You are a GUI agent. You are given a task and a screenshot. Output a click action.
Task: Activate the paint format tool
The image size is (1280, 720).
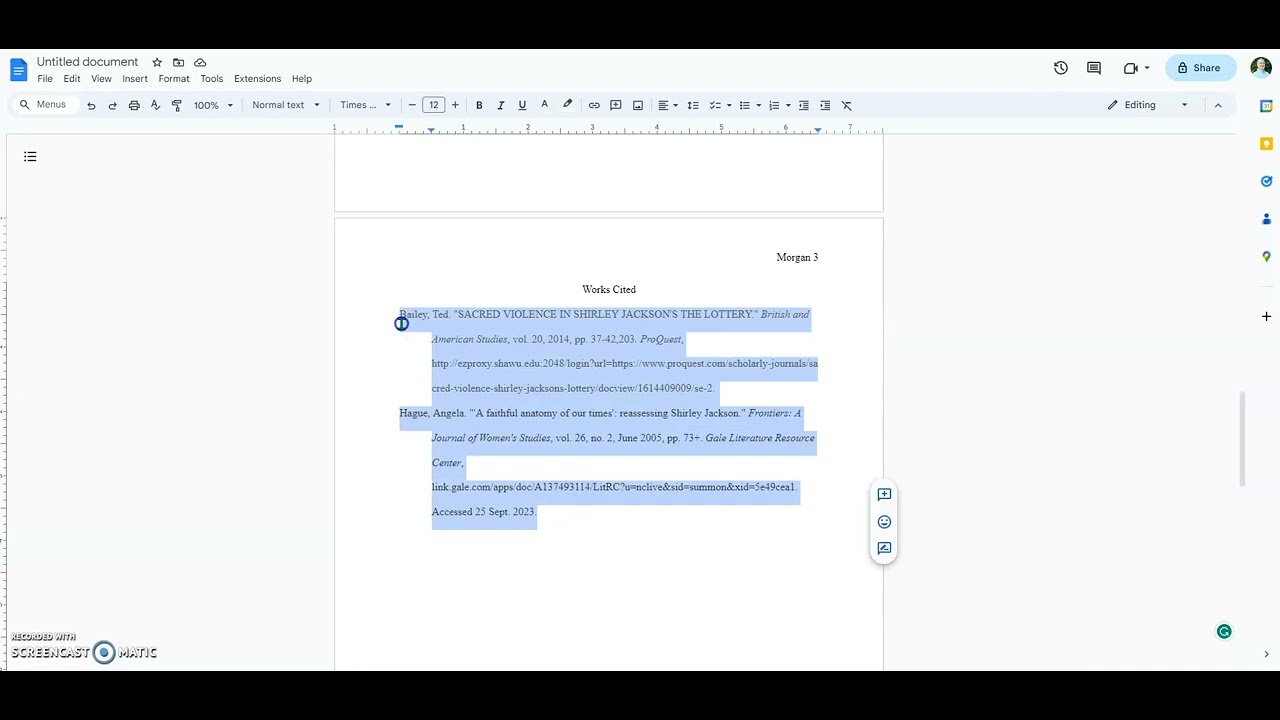[x=177, y=105]
